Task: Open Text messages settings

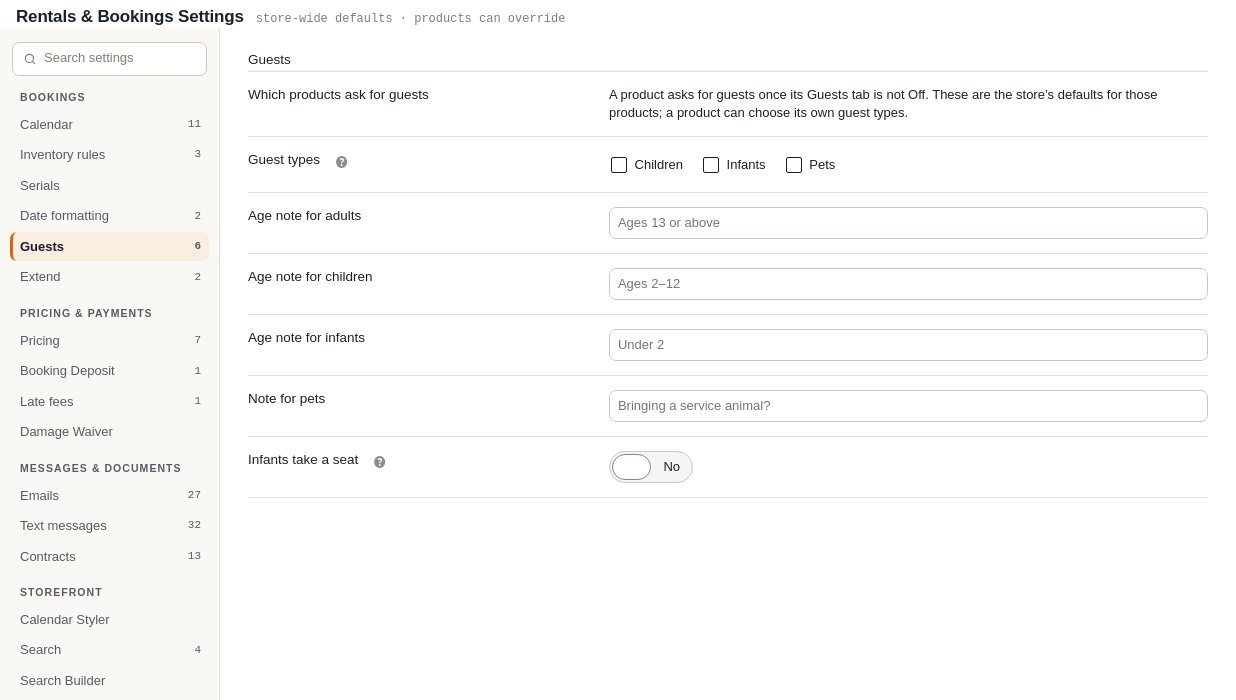Action: [x=110, y=526]
